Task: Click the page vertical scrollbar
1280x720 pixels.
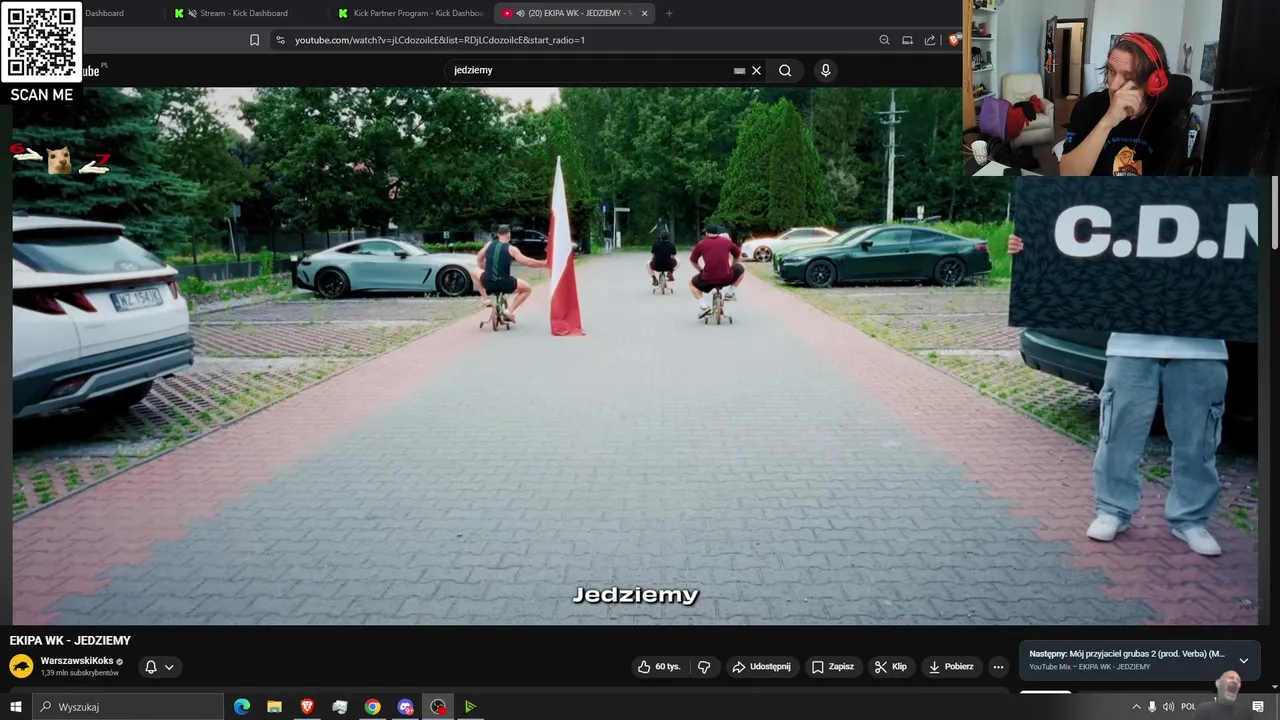Action: (1275, 212)
